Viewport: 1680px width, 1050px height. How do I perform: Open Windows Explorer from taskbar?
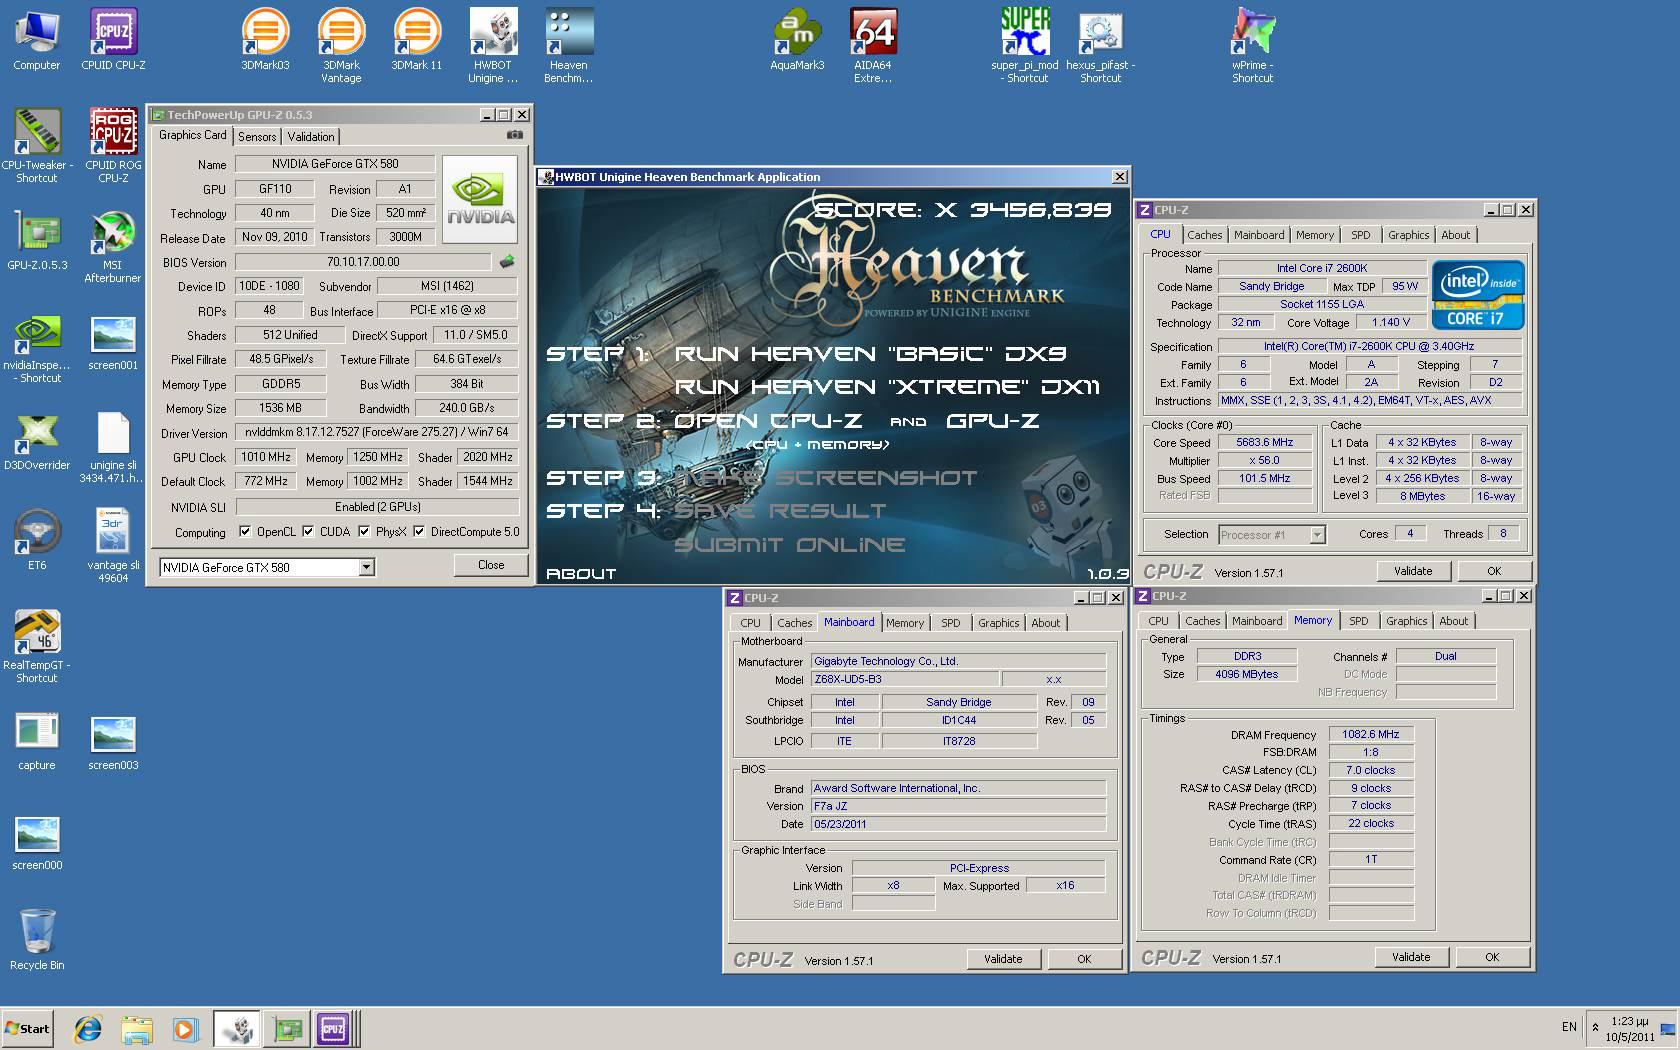[x=137, y=1028]
